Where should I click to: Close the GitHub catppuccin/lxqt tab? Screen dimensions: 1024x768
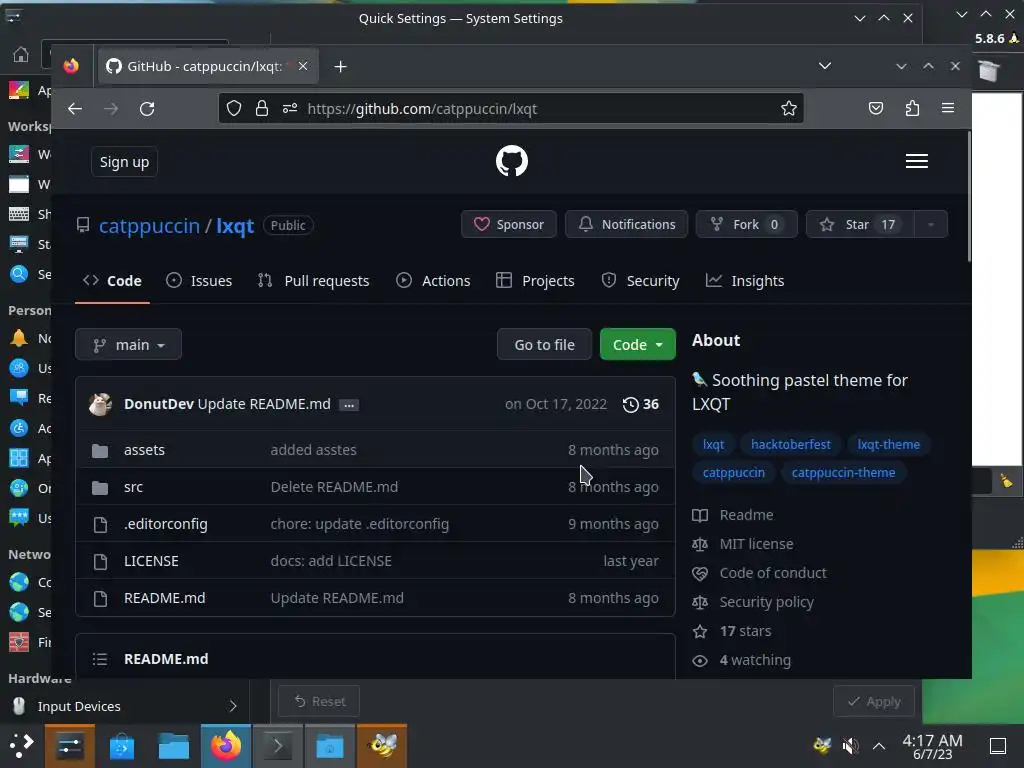click(x=302, y=66)
